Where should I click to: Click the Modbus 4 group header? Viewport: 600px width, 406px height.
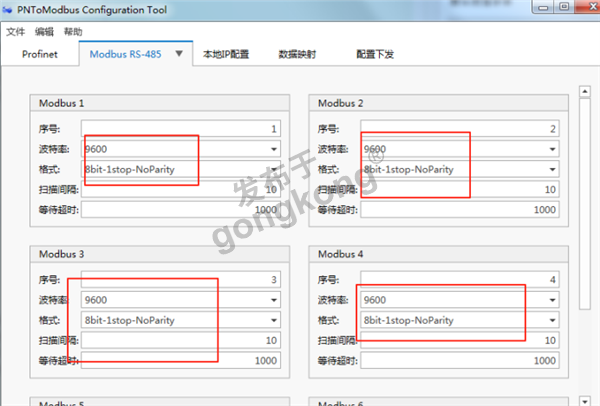click(439, 254)
